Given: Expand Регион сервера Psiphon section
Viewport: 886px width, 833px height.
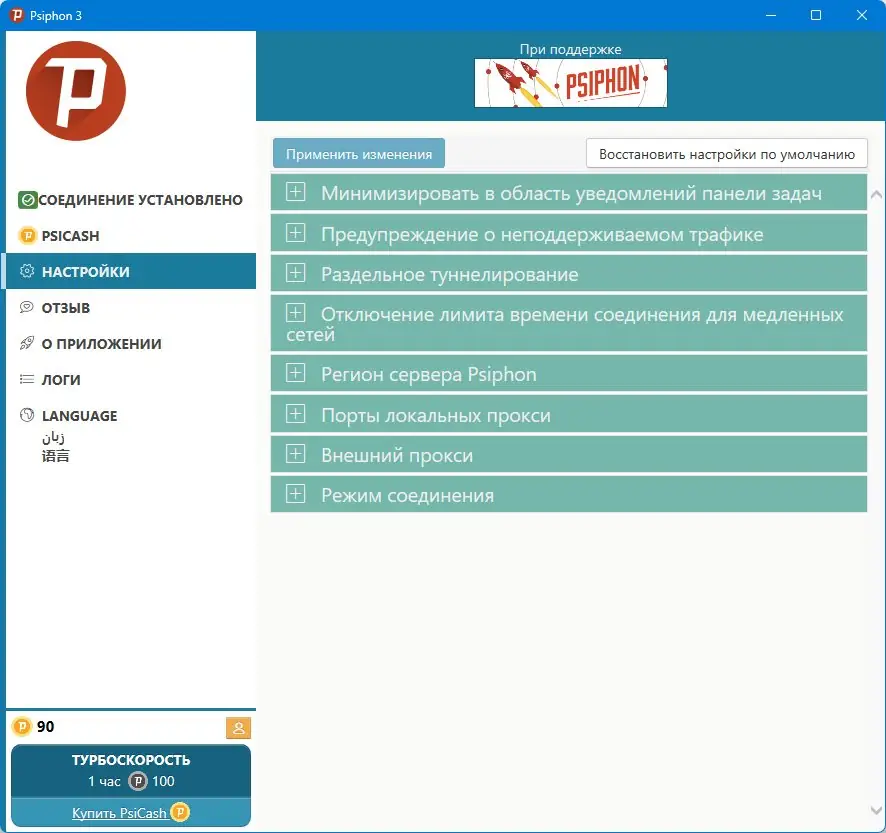Looking at the screenshot, I should (568, 374).
